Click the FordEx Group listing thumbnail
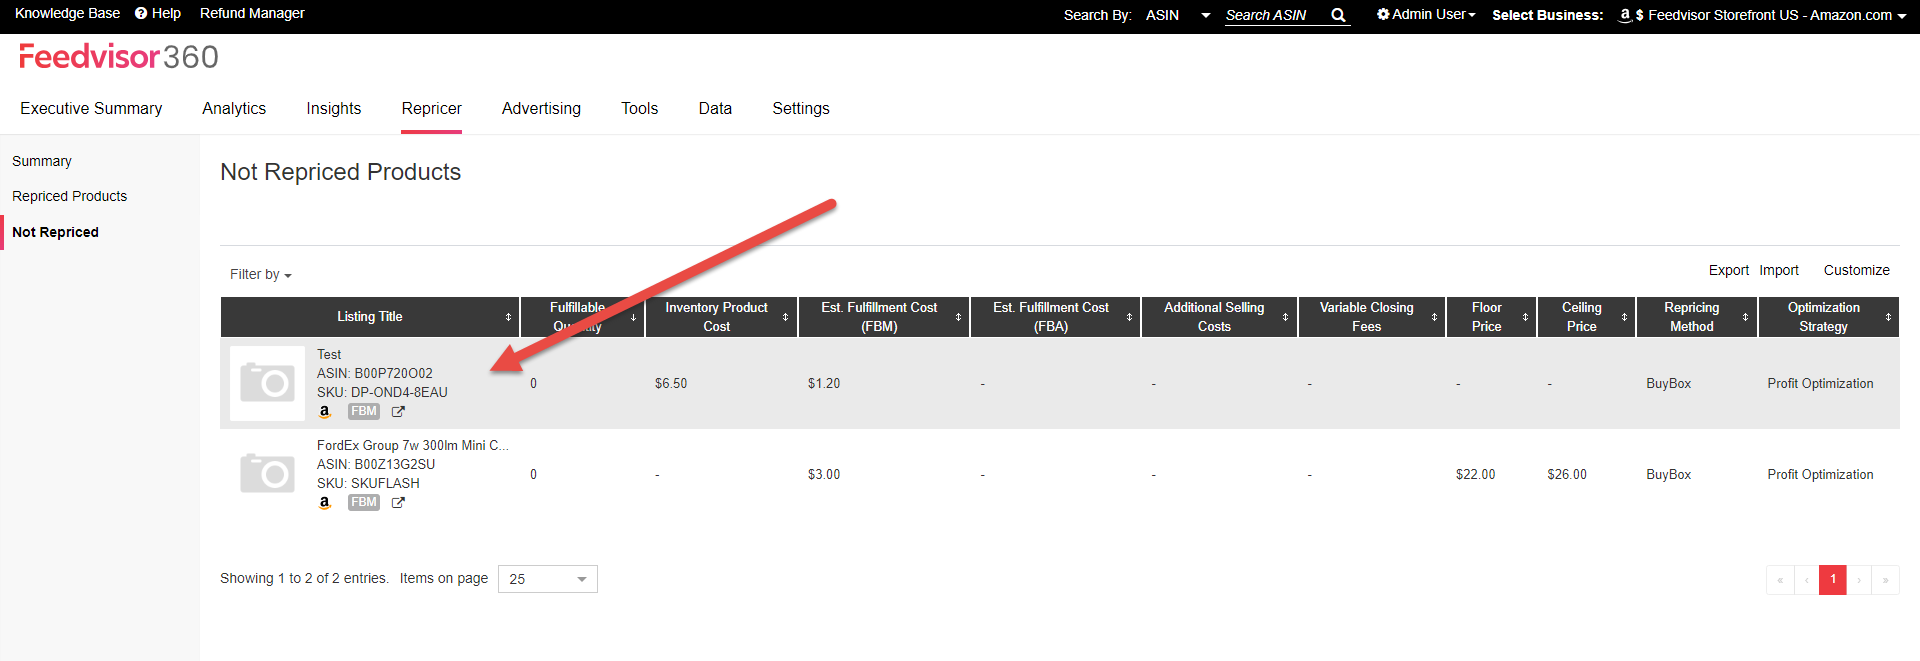The width and height of the screenshot is (1920, 661). (x=267, y=474)
